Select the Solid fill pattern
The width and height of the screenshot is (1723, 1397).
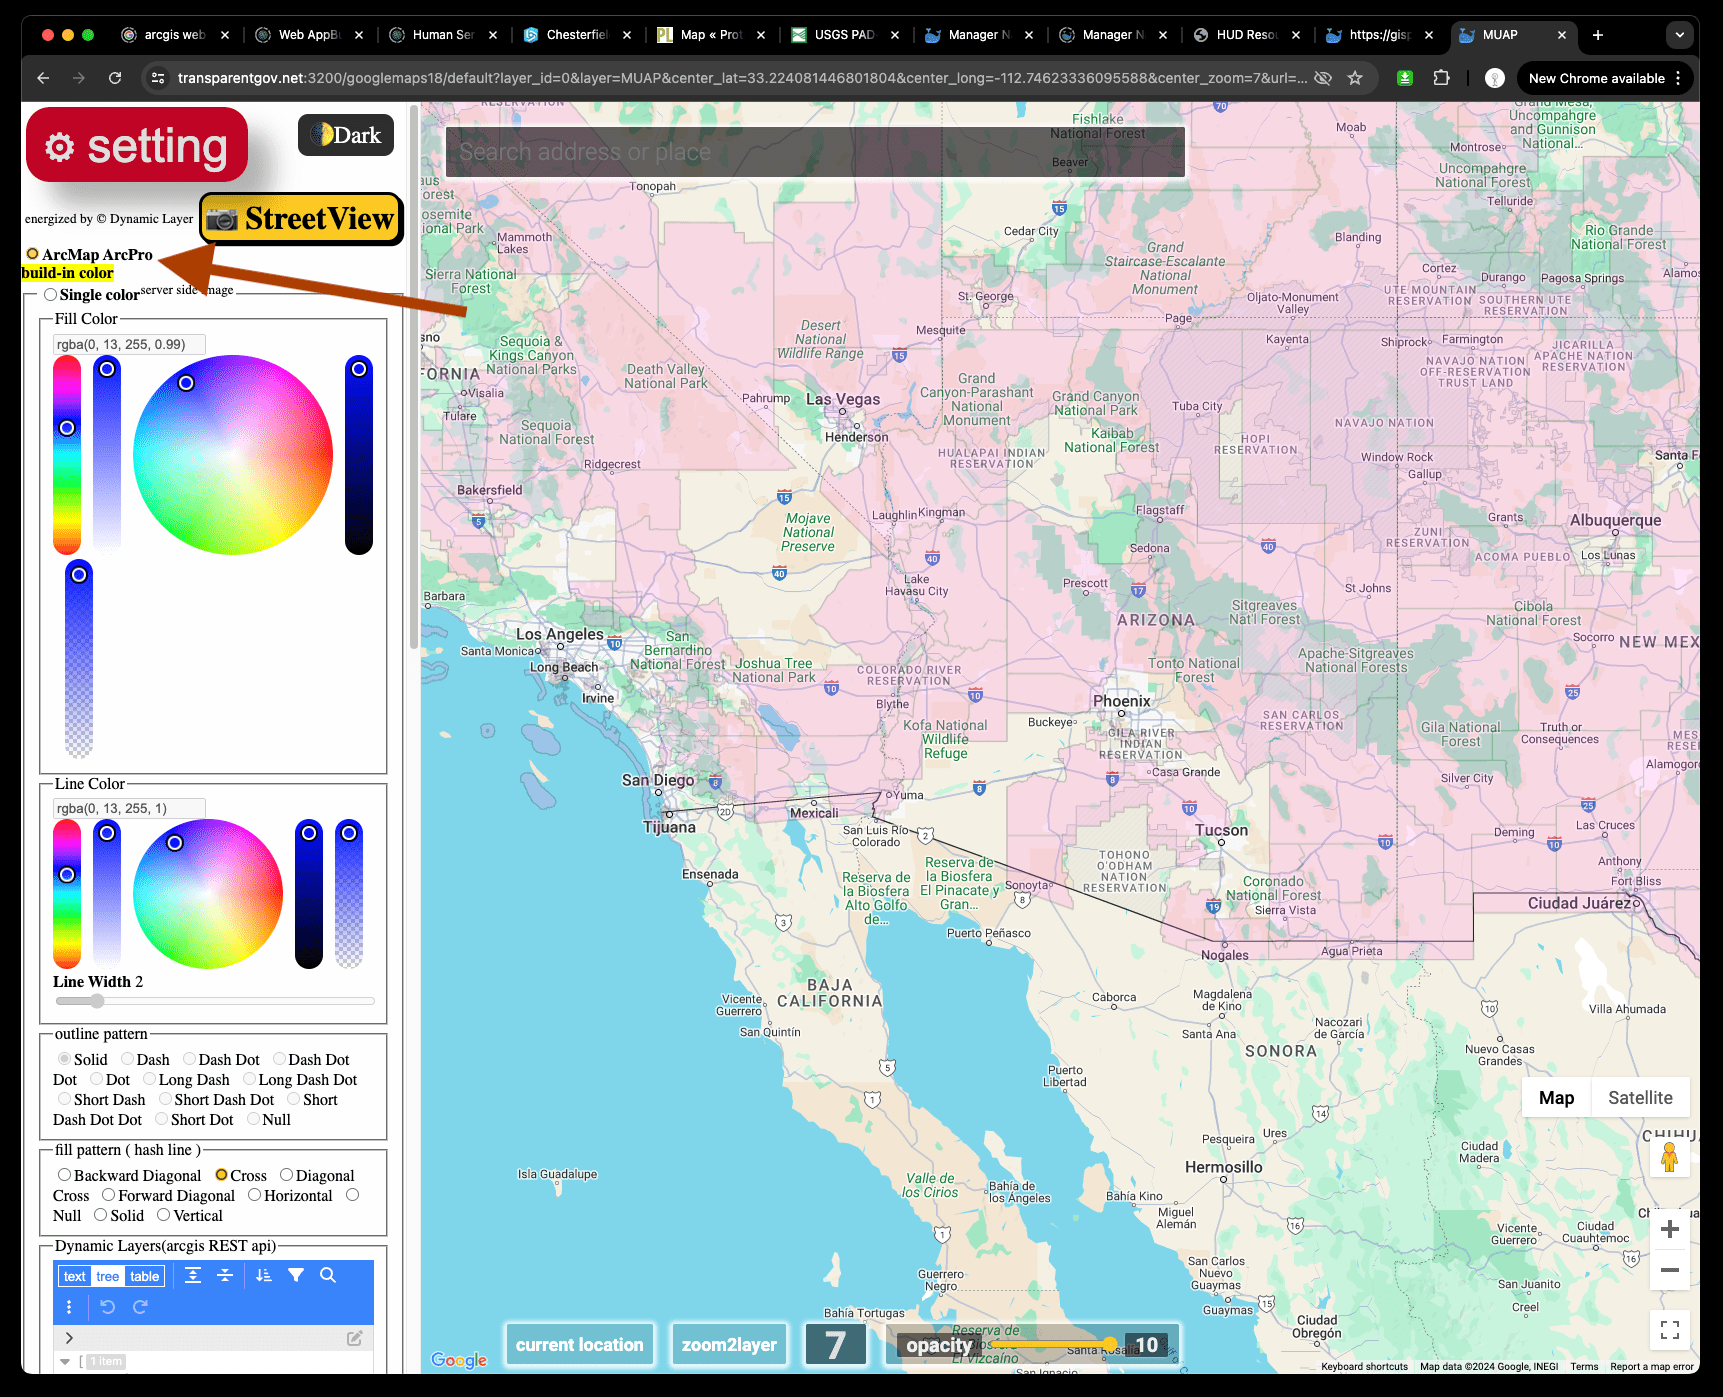pos(100,1215)
